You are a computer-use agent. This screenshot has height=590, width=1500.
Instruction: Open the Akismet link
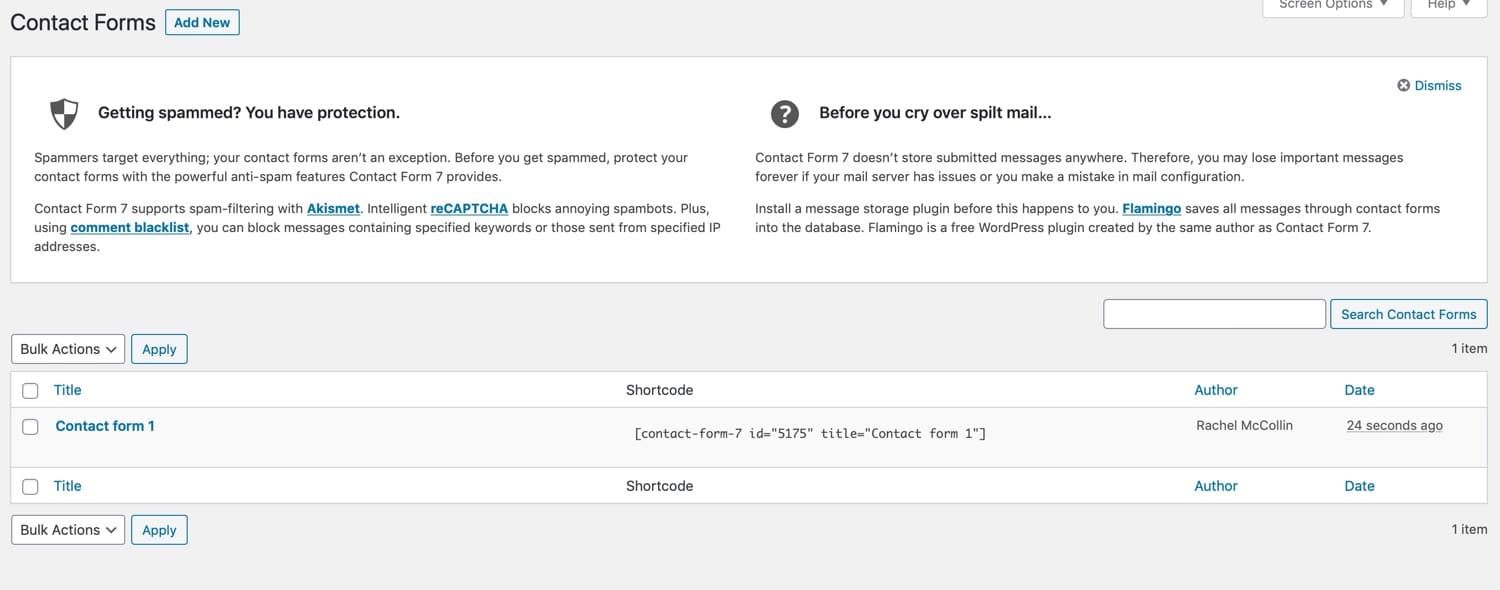(x=333, y=208)
